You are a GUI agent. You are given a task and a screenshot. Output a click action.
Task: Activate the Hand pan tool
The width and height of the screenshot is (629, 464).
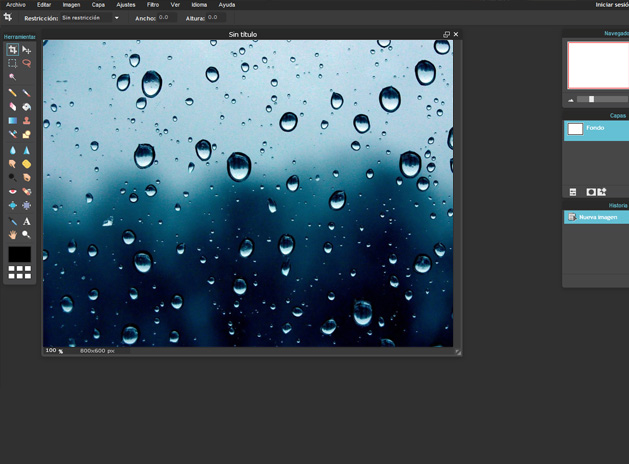13,235
